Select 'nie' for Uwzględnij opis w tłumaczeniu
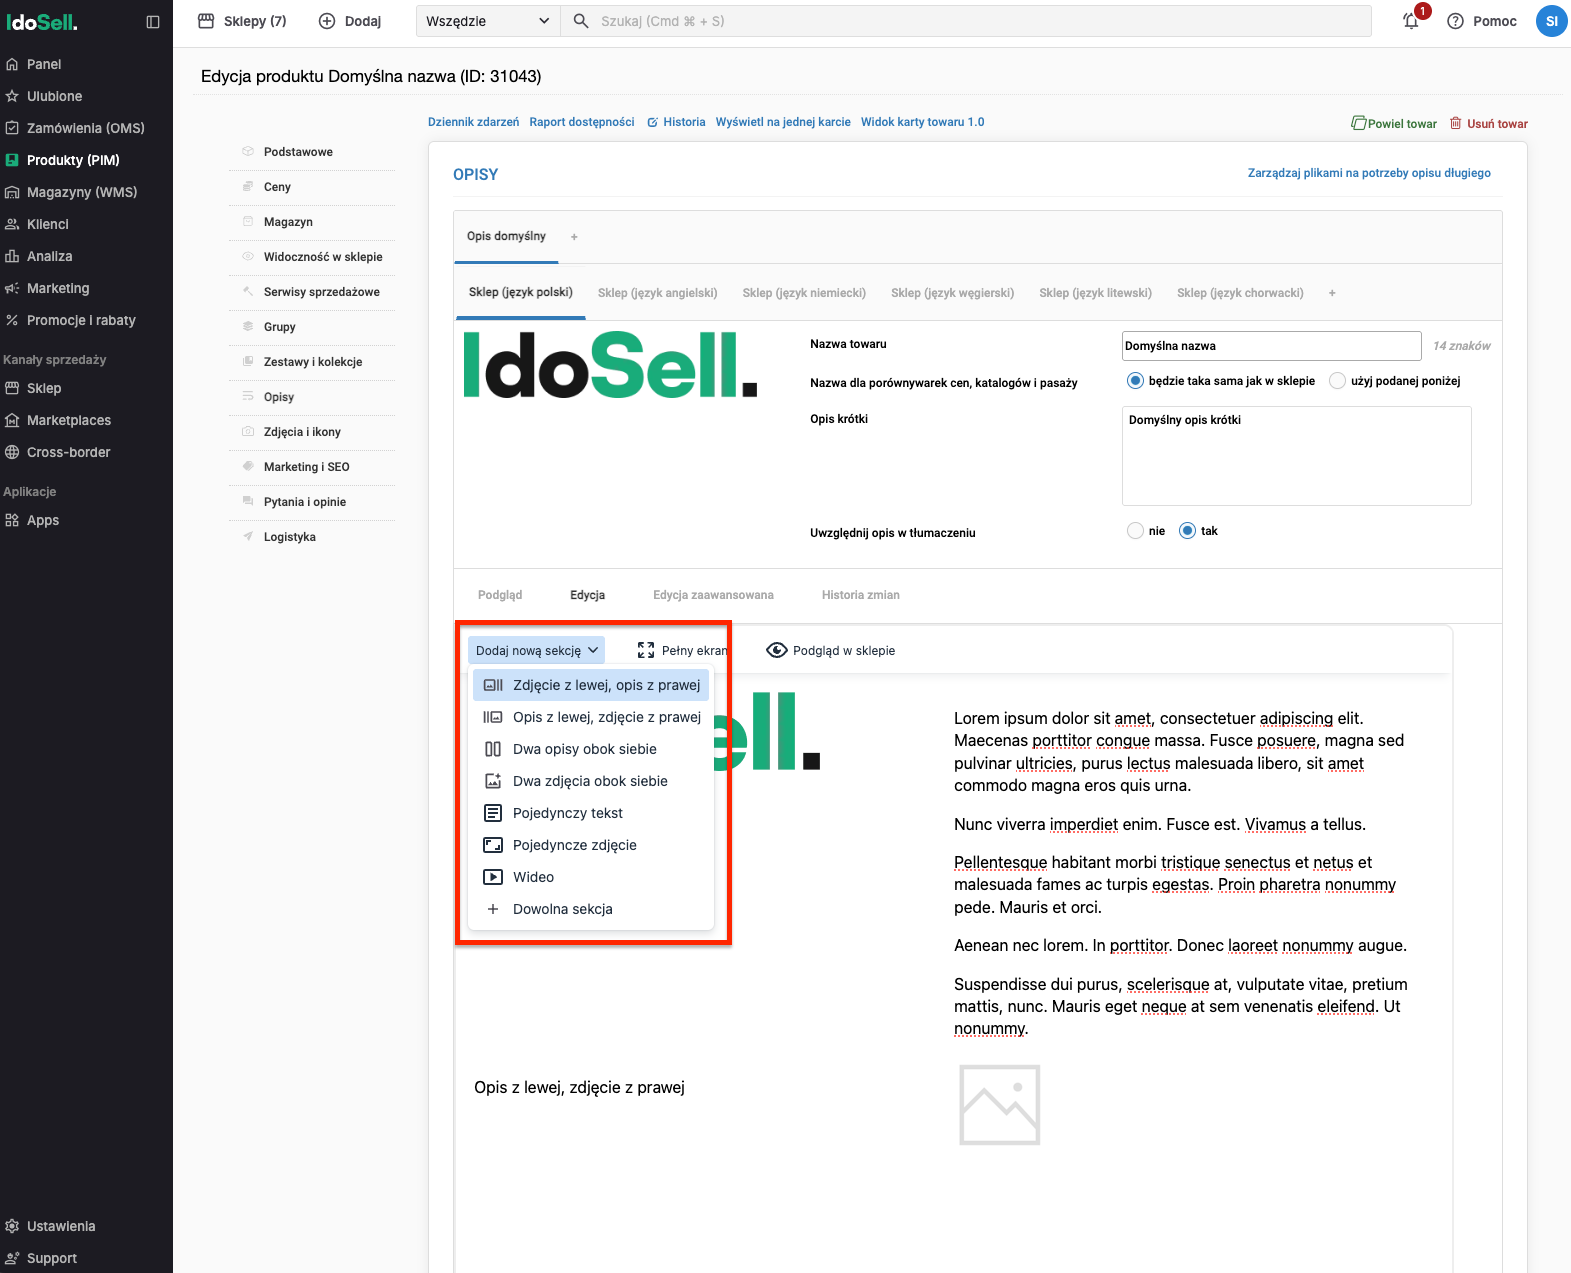This screenshot has width=1571, height=1273. point(1135,531)
